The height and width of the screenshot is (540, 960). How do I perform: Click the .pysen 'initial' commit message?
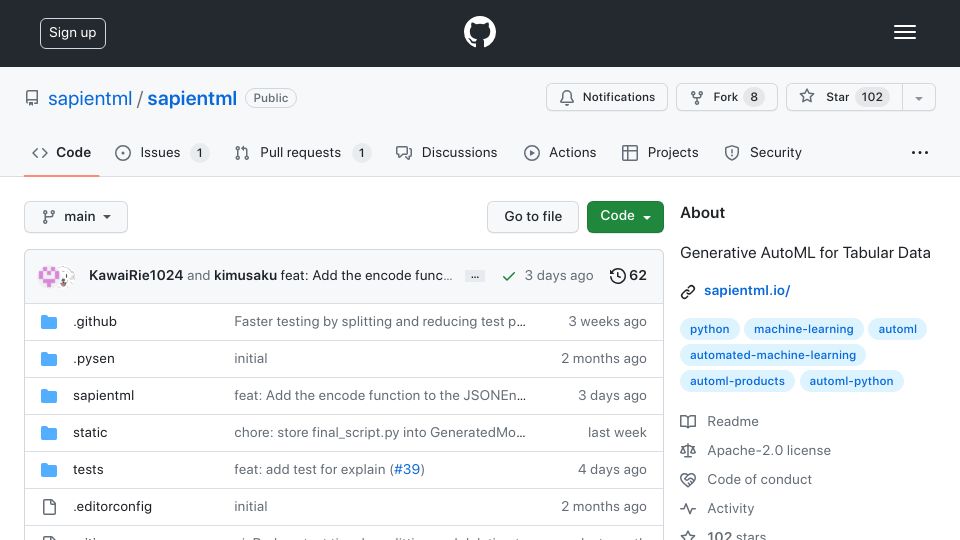250,358
